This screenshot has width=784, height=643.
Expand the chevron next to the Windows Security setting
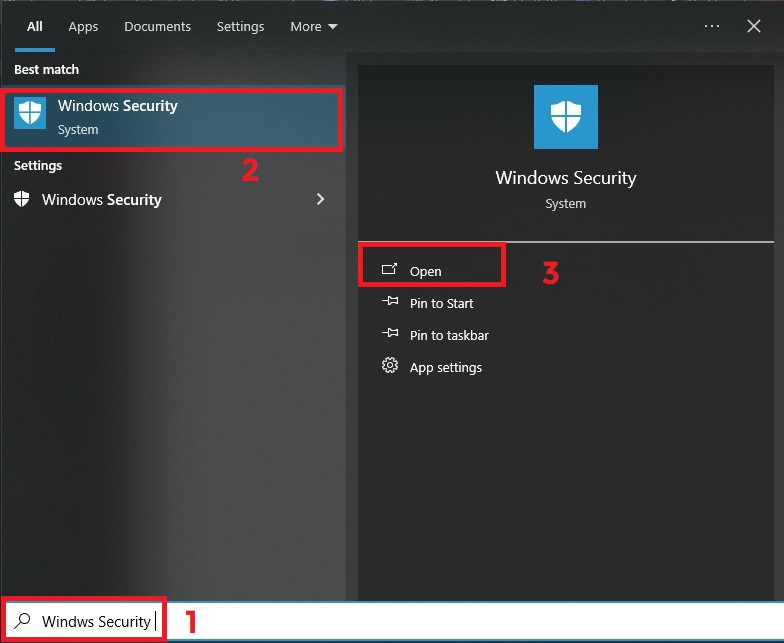(320, 199)
